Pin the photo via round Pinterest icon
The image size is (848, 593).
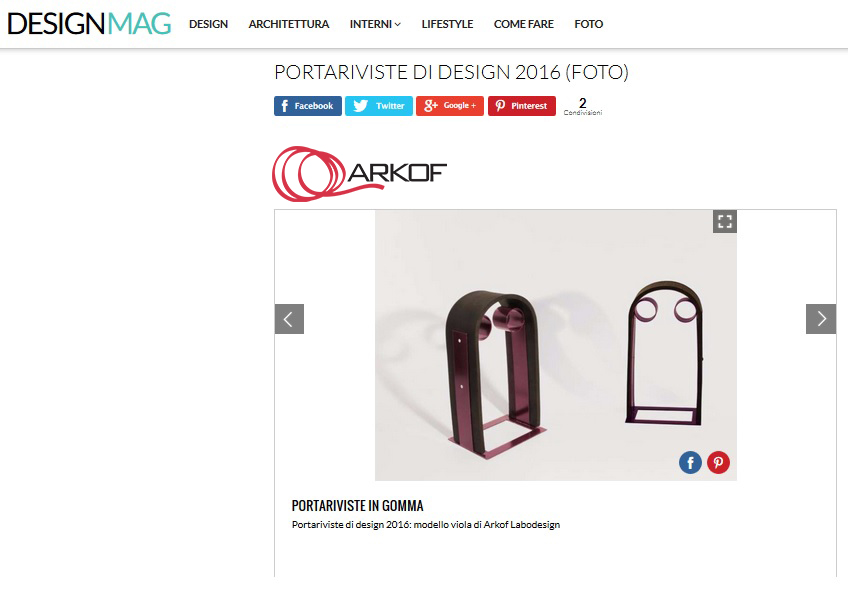tap(718, 463)
